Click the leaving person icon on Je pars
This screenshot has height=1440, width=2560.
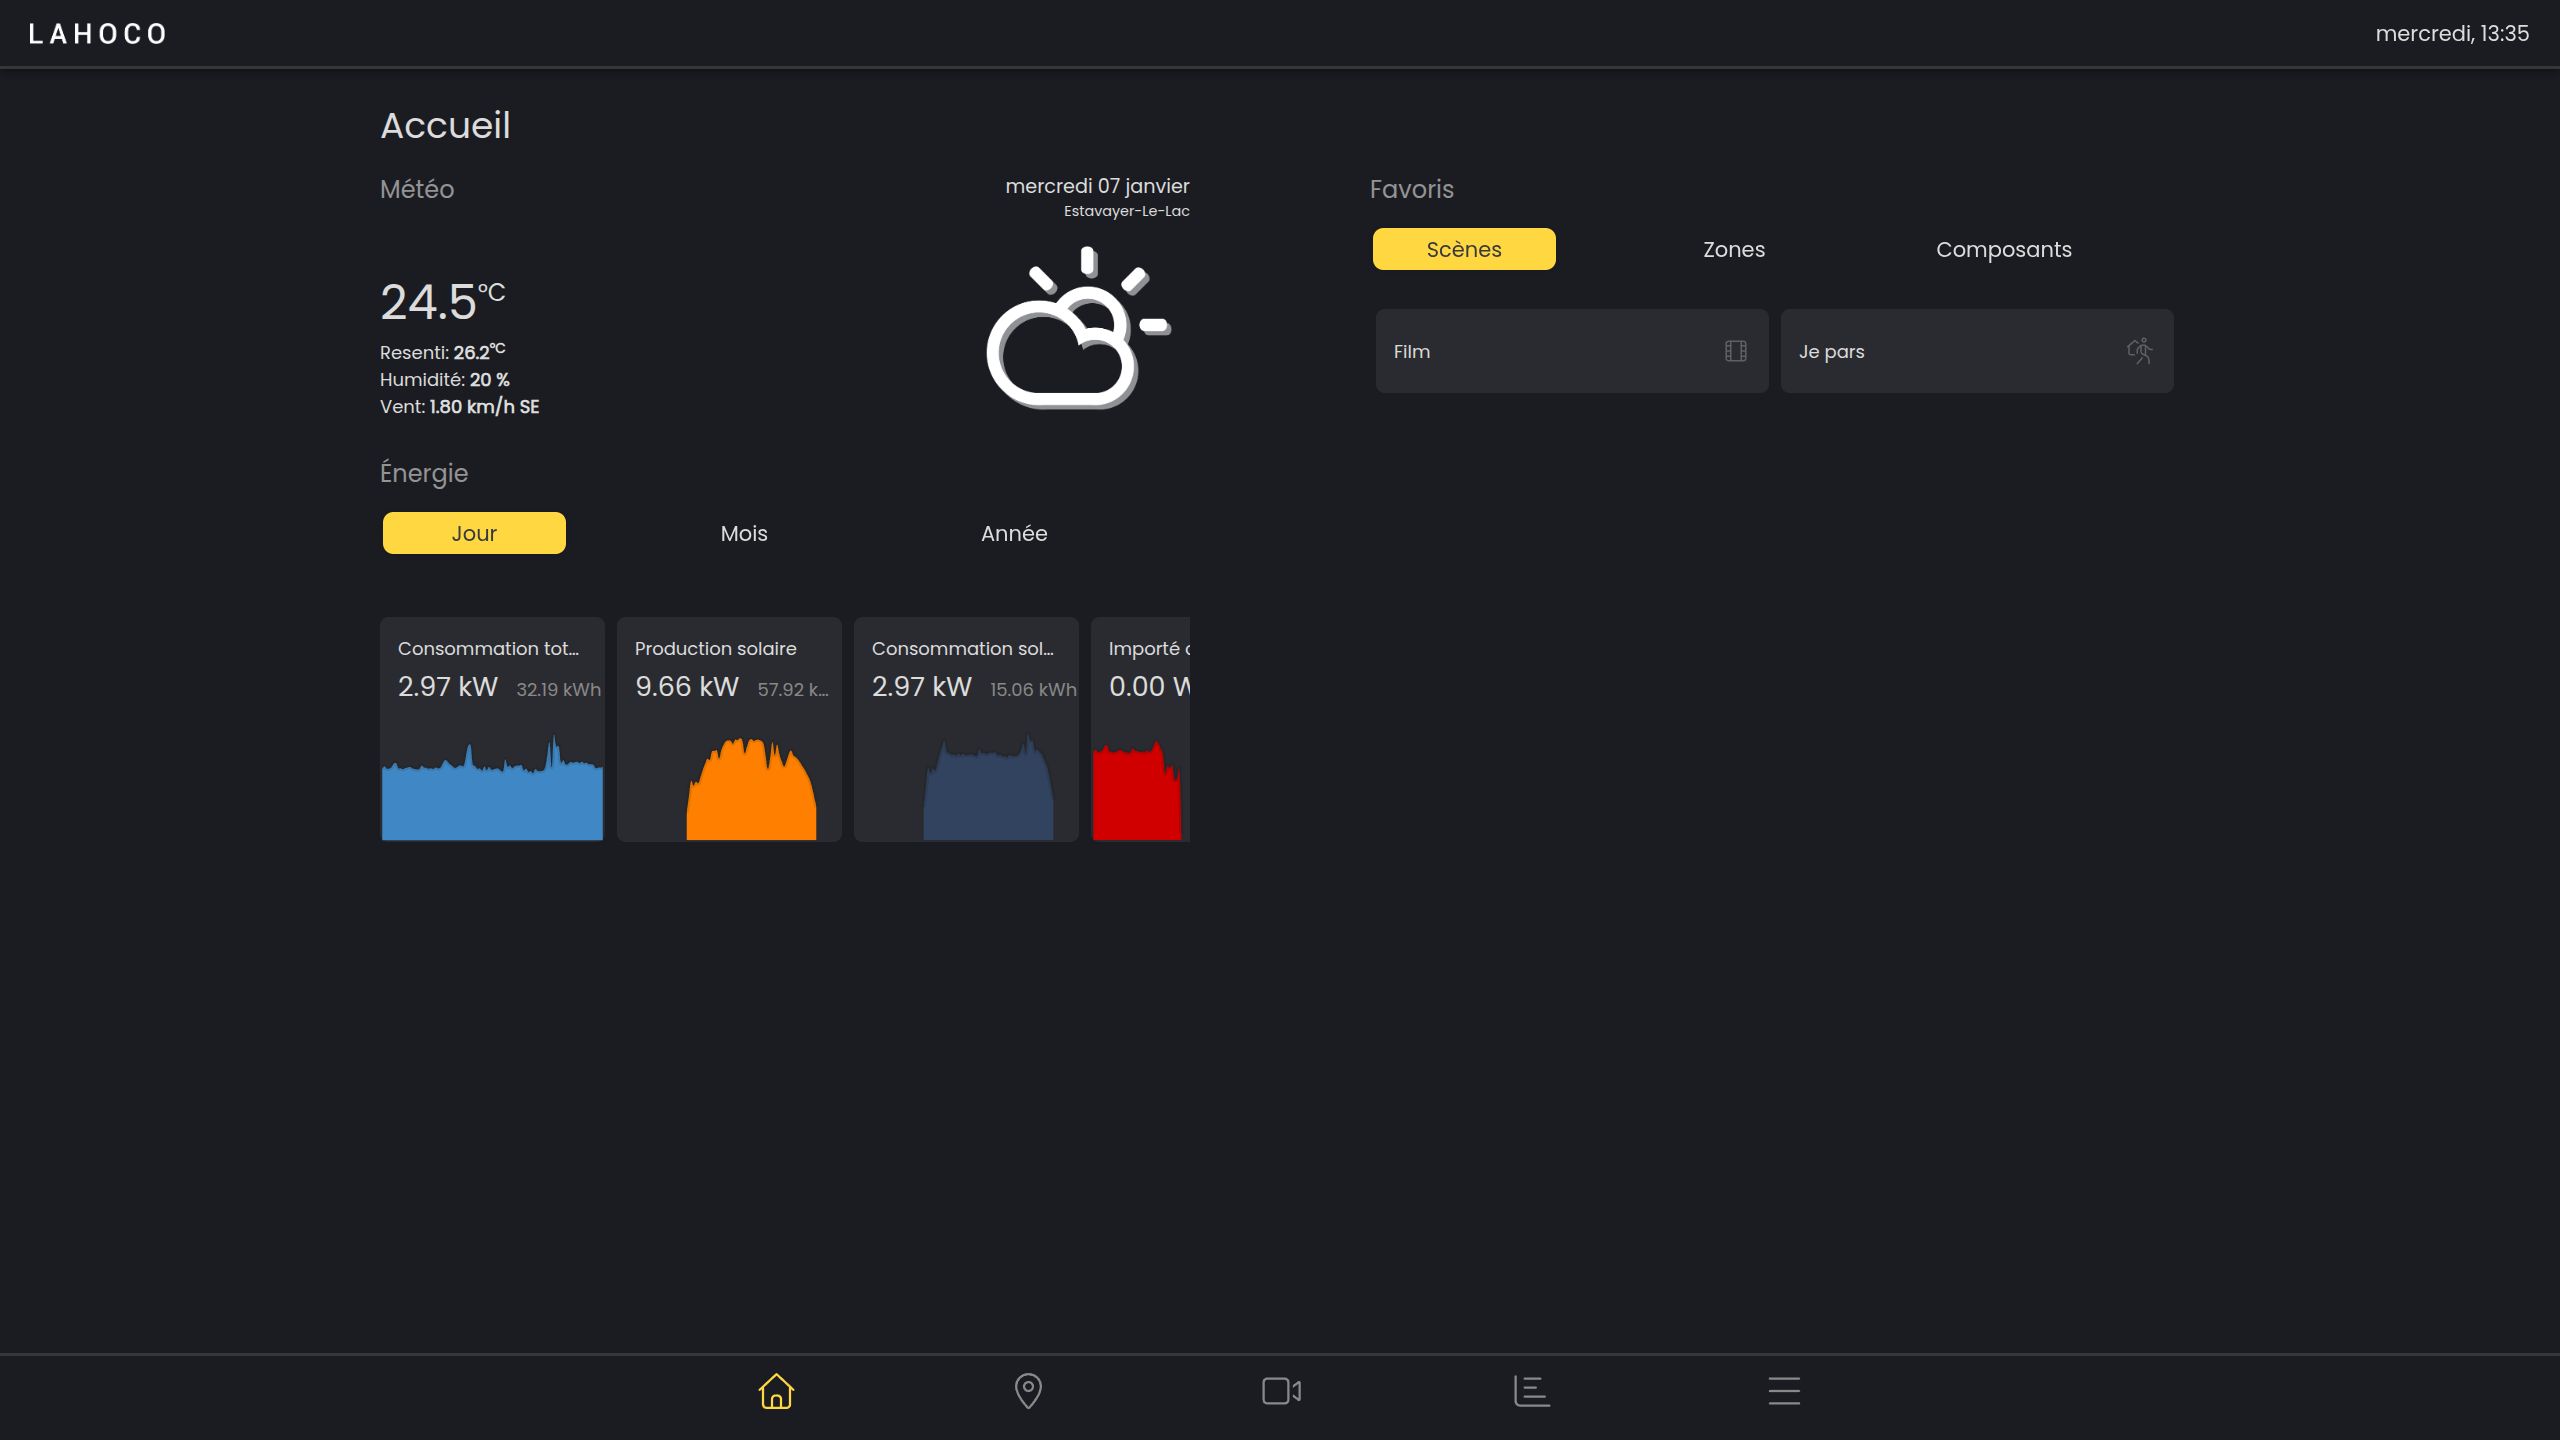tap(2139, 351)
